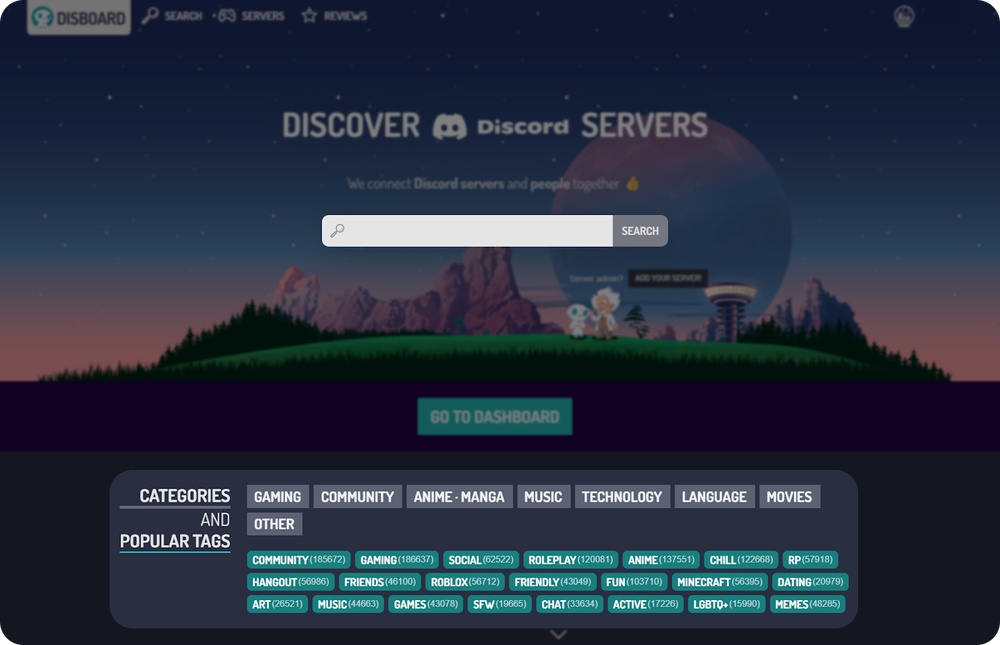The width and height of the screenshot is (1000, 645).
Task: Click the magnifying glass inside the search box
Action: 337,230
